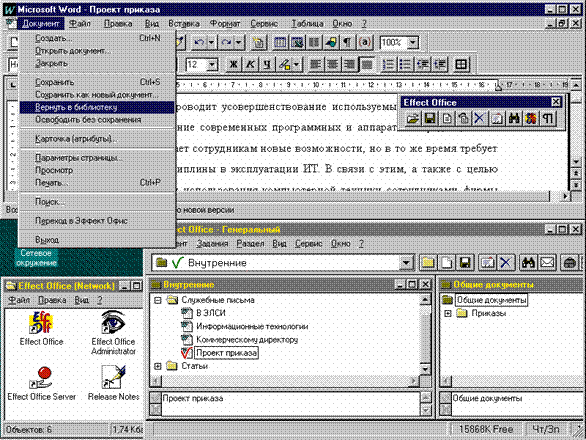Open the 100% zoom dropdown
Screen dimensions: 586x440
point(413,43)
